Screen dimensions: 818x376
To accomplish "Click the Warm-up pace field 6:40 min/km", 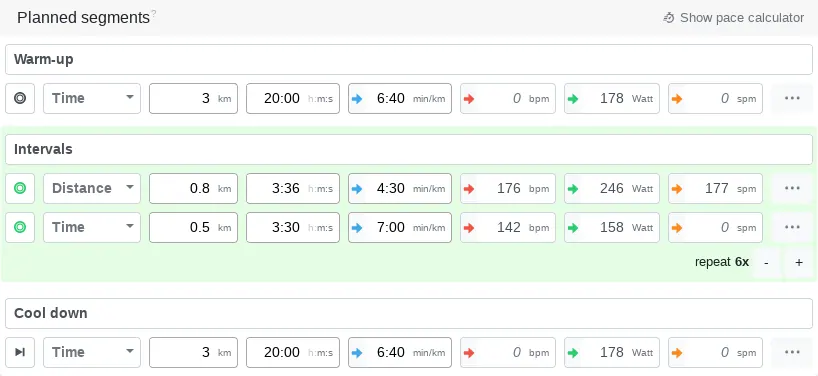I will [x=400, y=98].
